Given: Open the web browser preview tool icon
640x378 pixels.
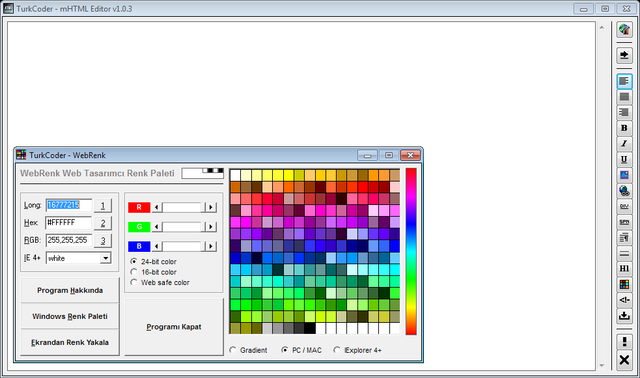Looking at the screenshot, I should 624,30.
